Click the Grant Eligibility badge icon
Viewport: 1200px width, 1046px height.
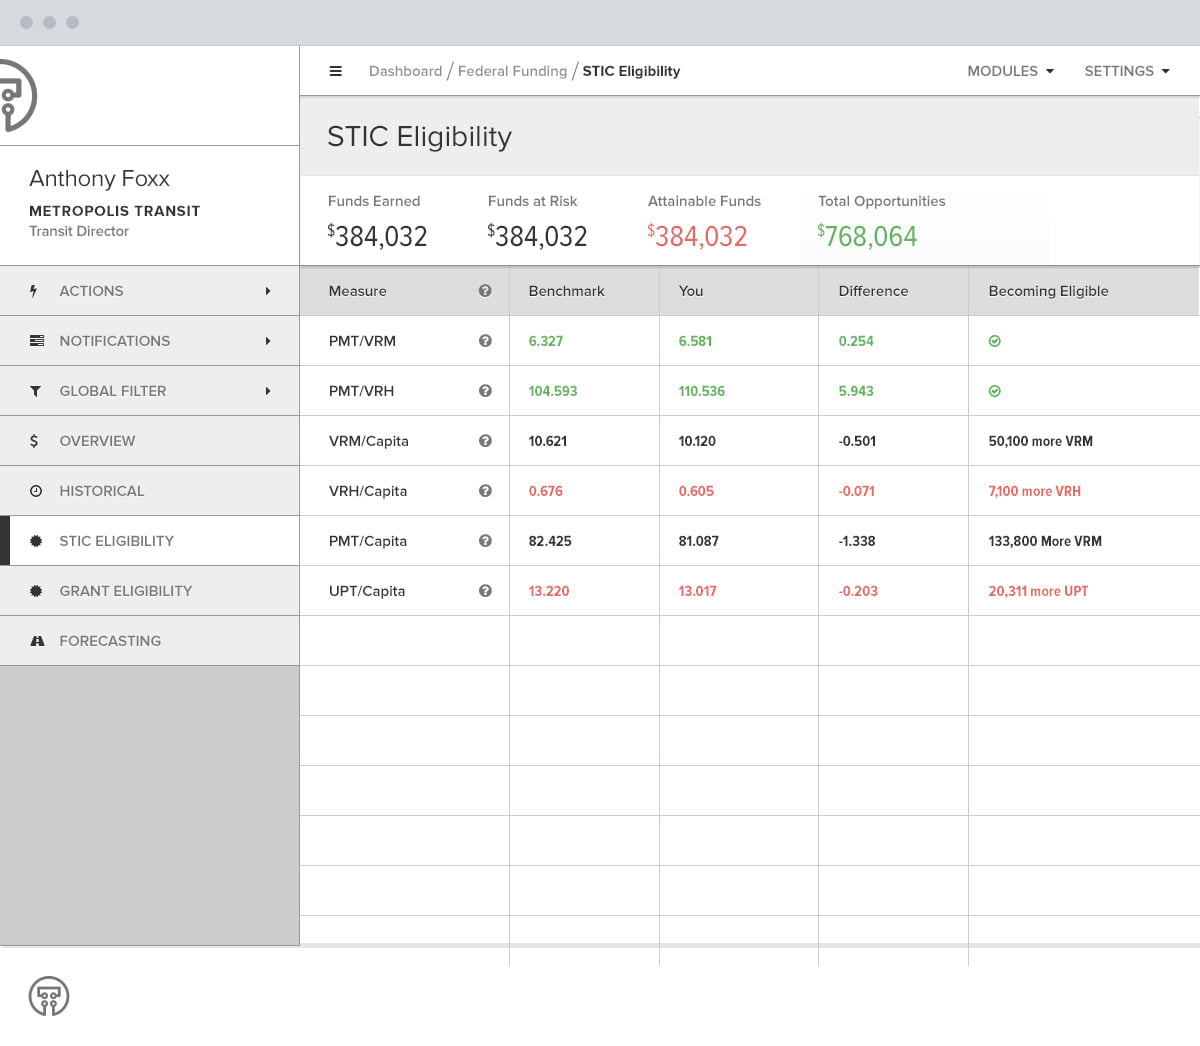pos(36,591)
